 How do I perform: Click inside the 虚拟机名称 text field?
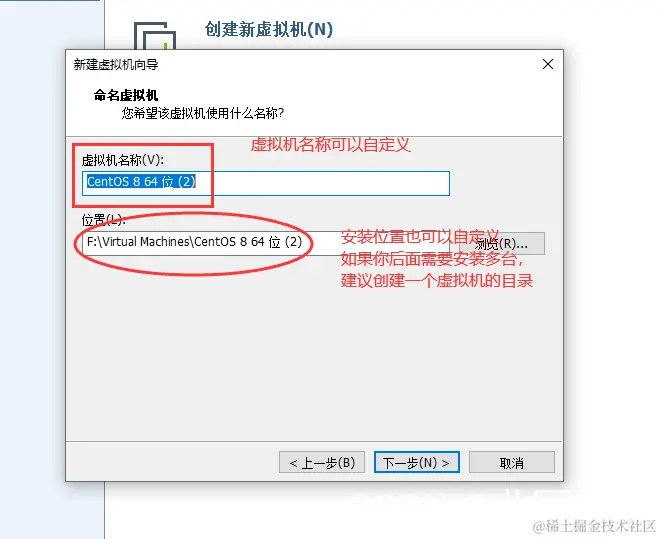coord(266,183)
